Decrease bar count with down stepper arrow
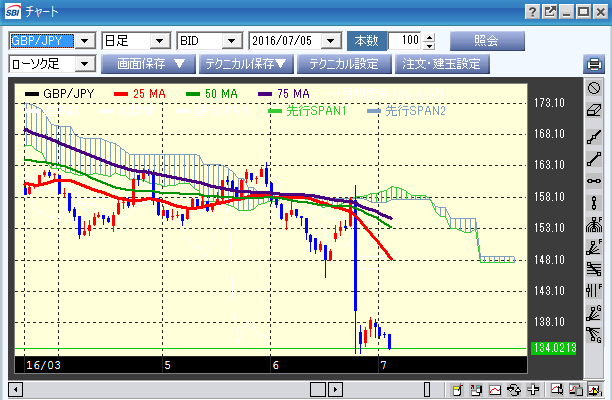Screen dimensions: 612x400 (429, 45)
